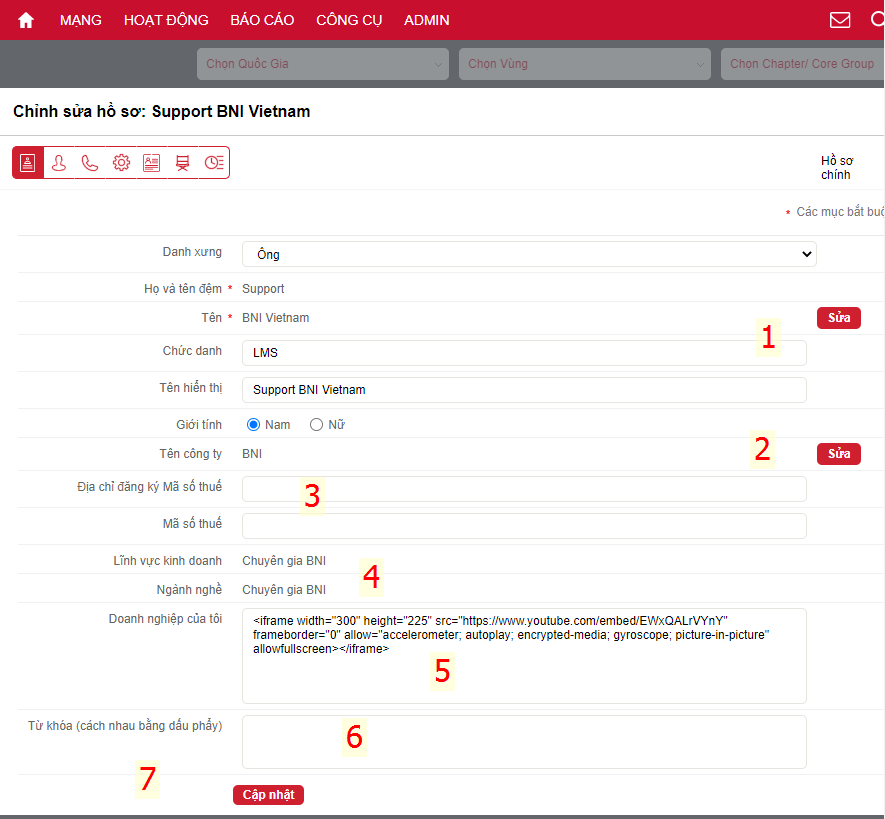The height and width of the screenshot is (819, 885).
Task: Click the 'Lĩnh vực kinh doanh' label
Action: tap(167, 561)
